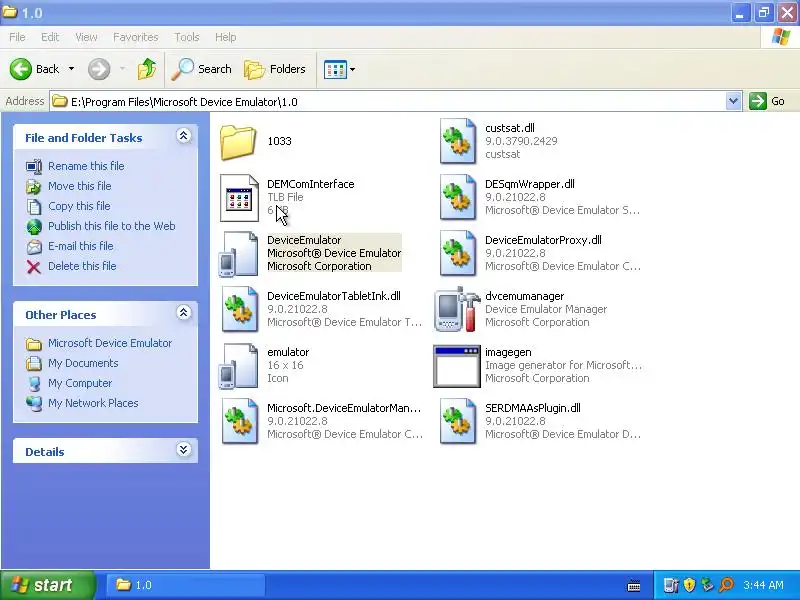Select the custsat.dll file icon
Image resolution: width=800 pixels, height=600 pixels.
(x=458, y=141)
